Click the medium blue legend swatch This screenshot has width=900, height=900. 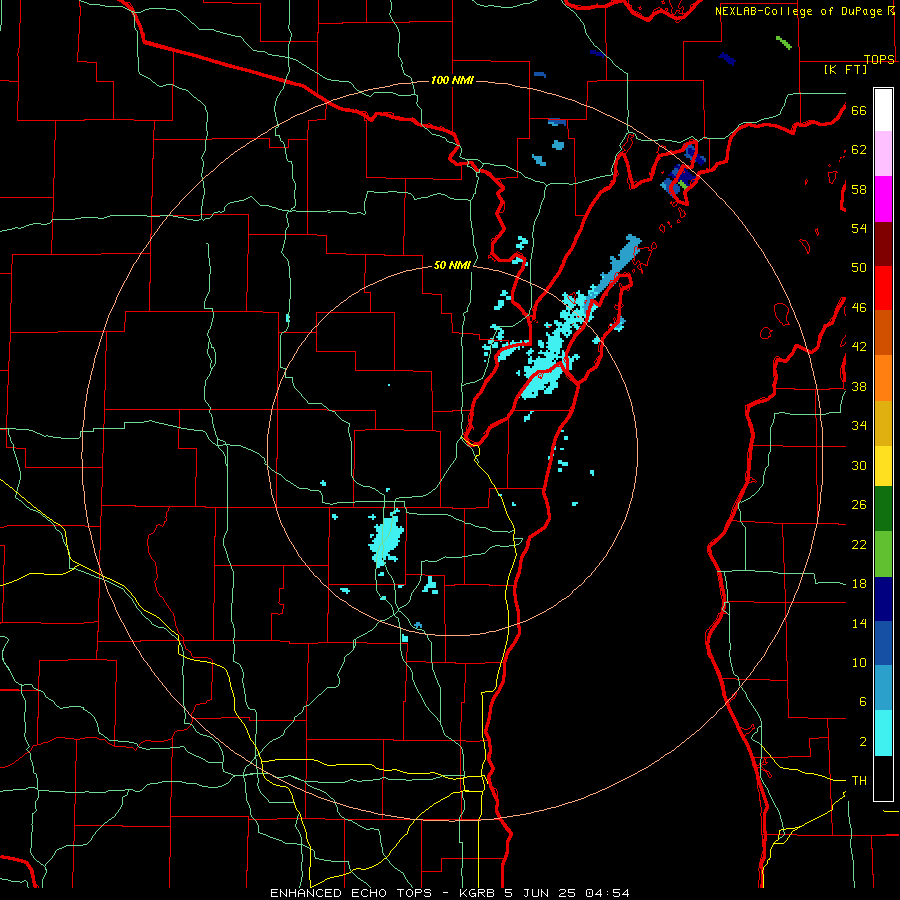point(883,643)
